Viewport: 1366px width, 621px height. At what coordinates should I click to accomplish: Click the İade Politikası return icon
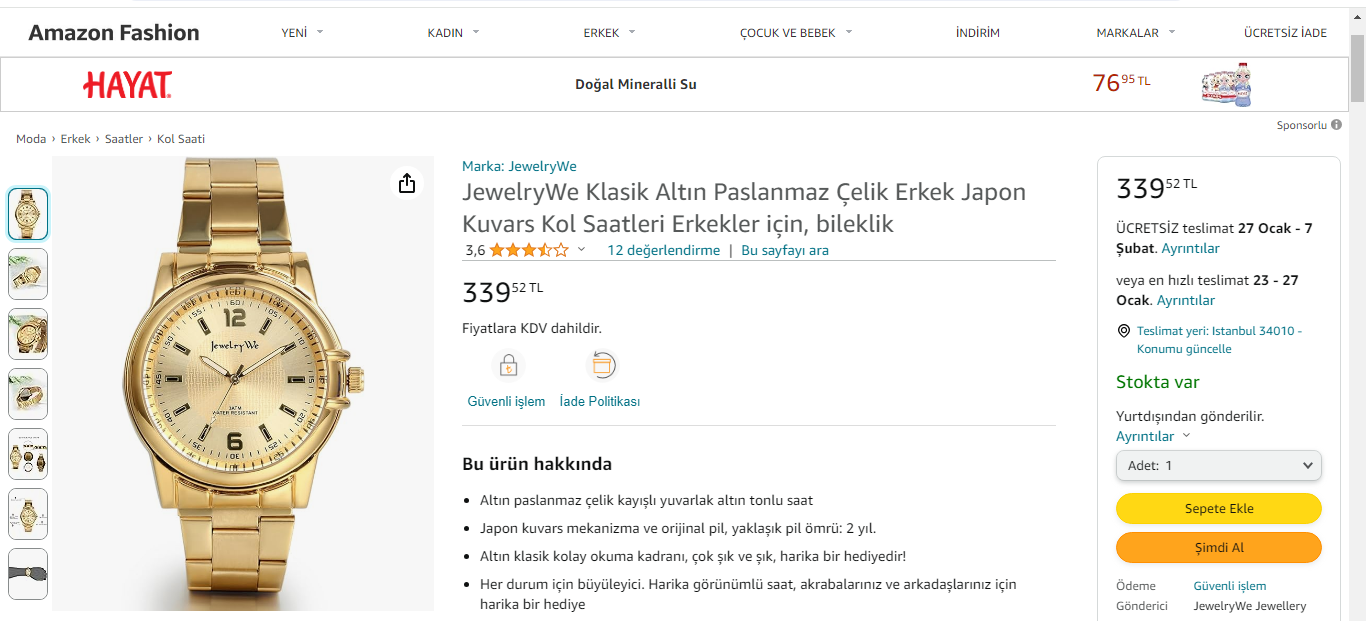pos(601,366)
